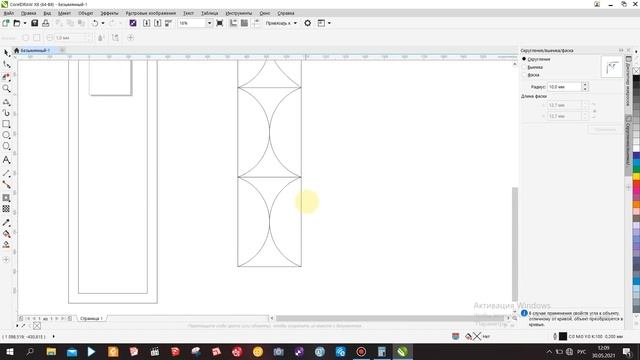Click the purple search content icon
The image size is (640, 360).
click(133, 23)
